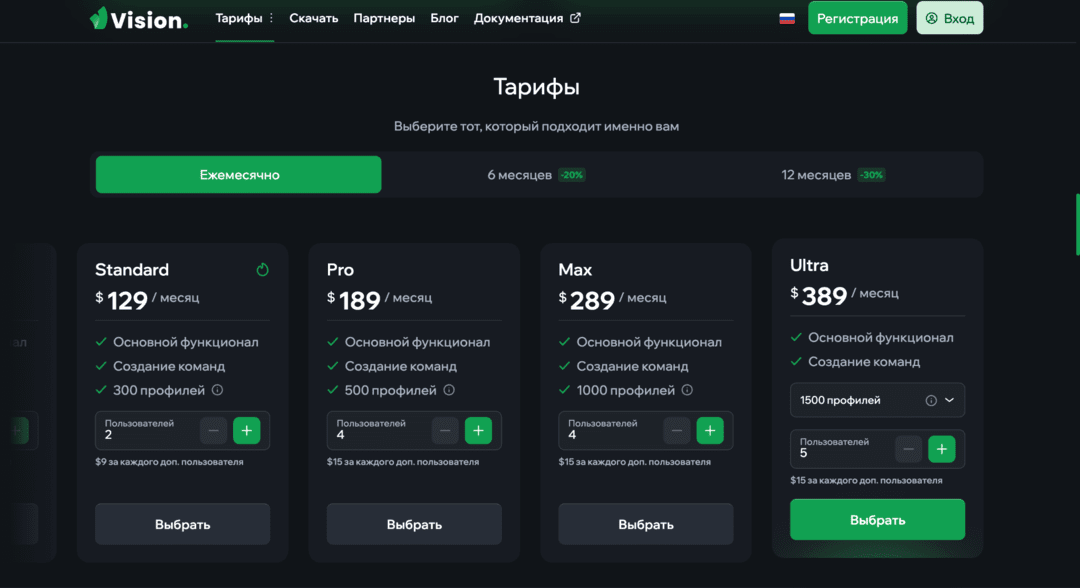Switch to 6 месяцев billing

tap(536, 175)
